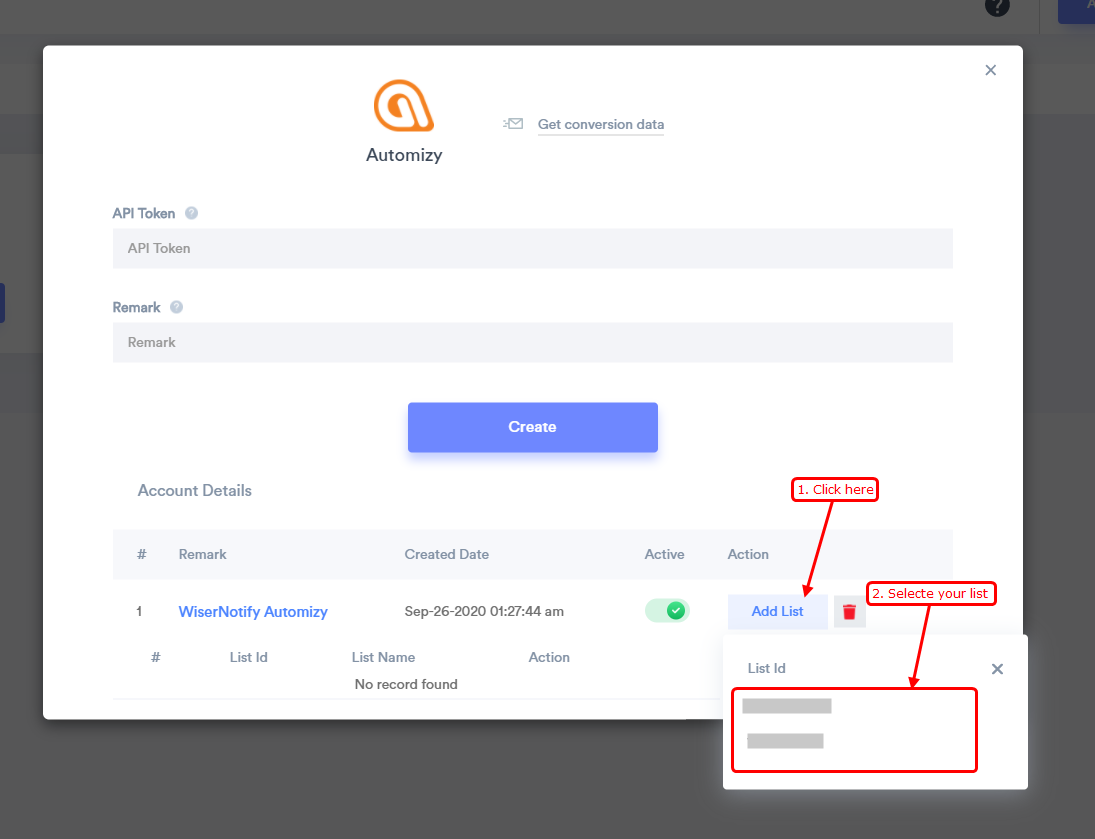
Task: Focus the API Token input field
Action: 532,248
